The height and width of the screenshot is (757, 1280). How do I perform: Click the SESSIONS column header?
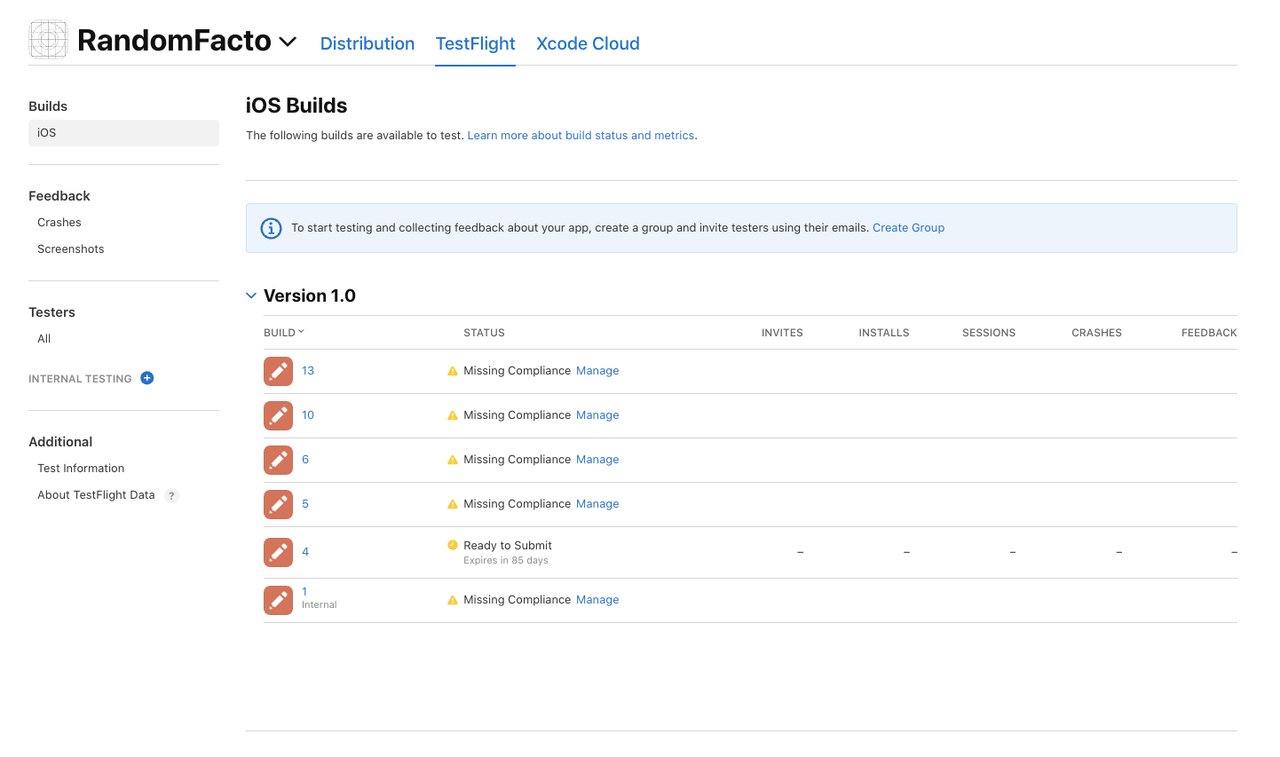click(989, 333)
